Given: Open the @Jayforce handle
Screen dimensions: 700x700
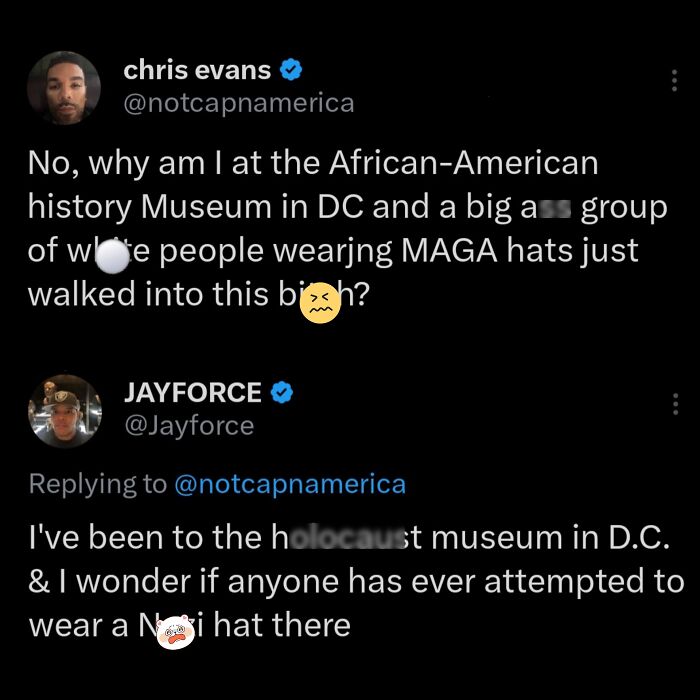Looking at the screenshot, I should 189,426.
